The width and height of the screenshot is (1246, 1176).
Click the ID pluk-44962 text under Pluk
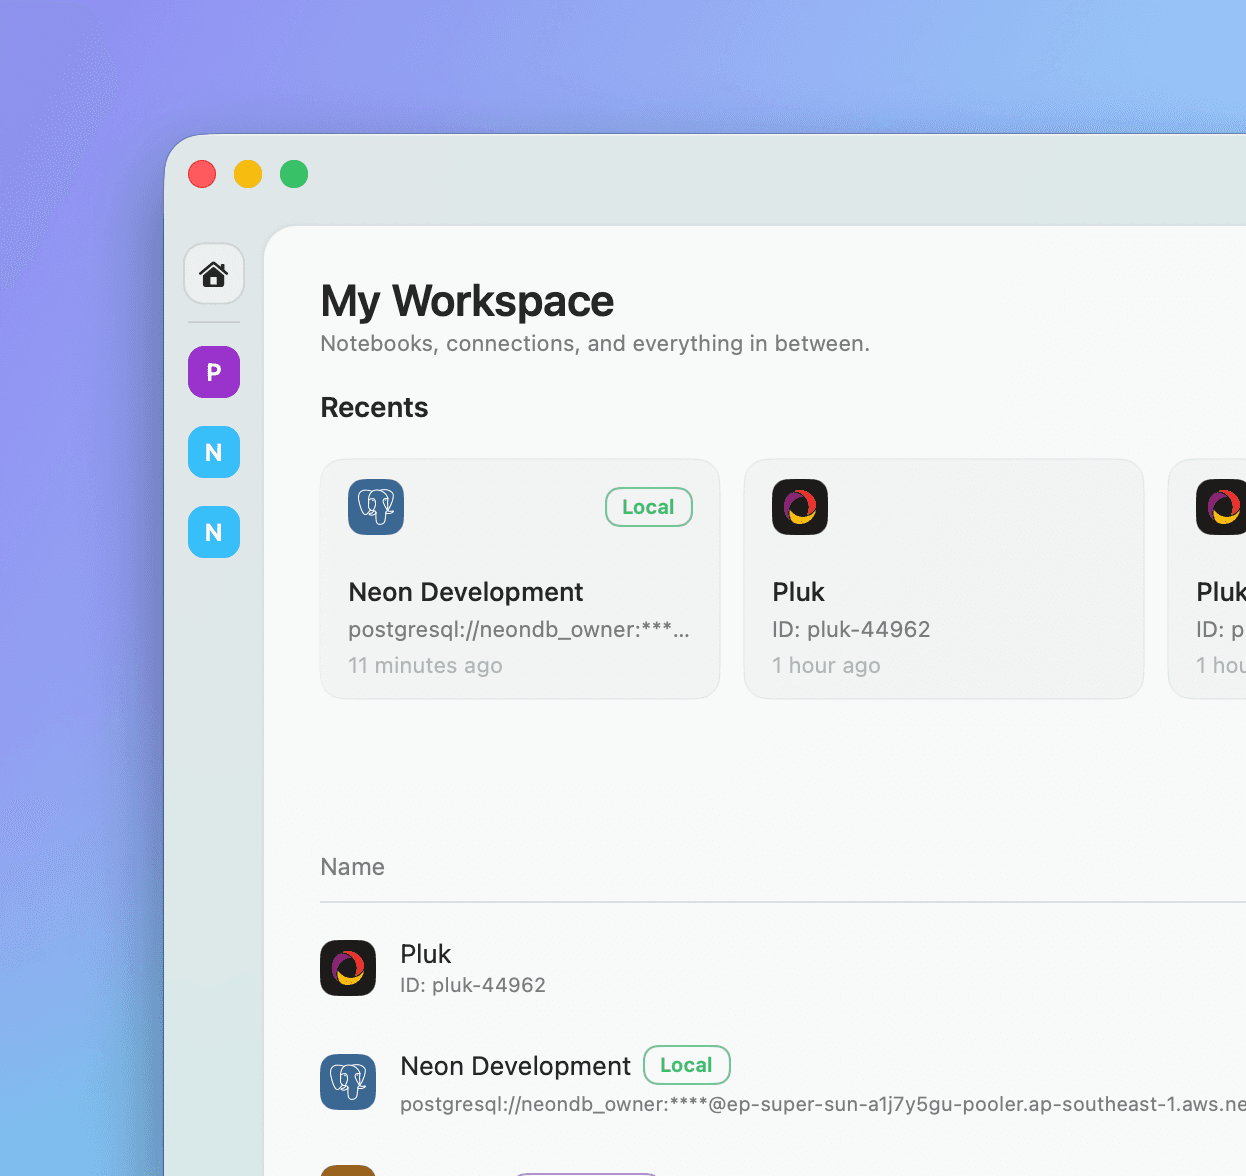(x=851, y=629)
